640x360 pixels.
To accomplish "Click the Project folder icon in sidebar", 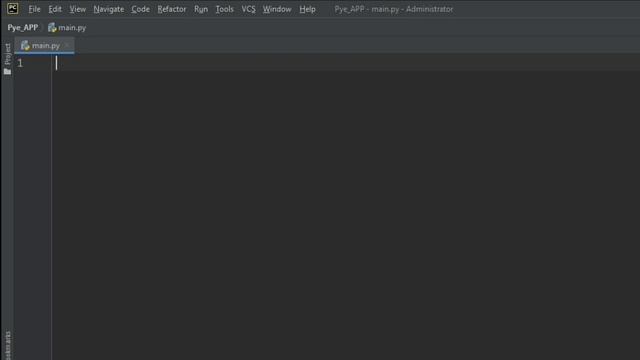I will (7, 71).
